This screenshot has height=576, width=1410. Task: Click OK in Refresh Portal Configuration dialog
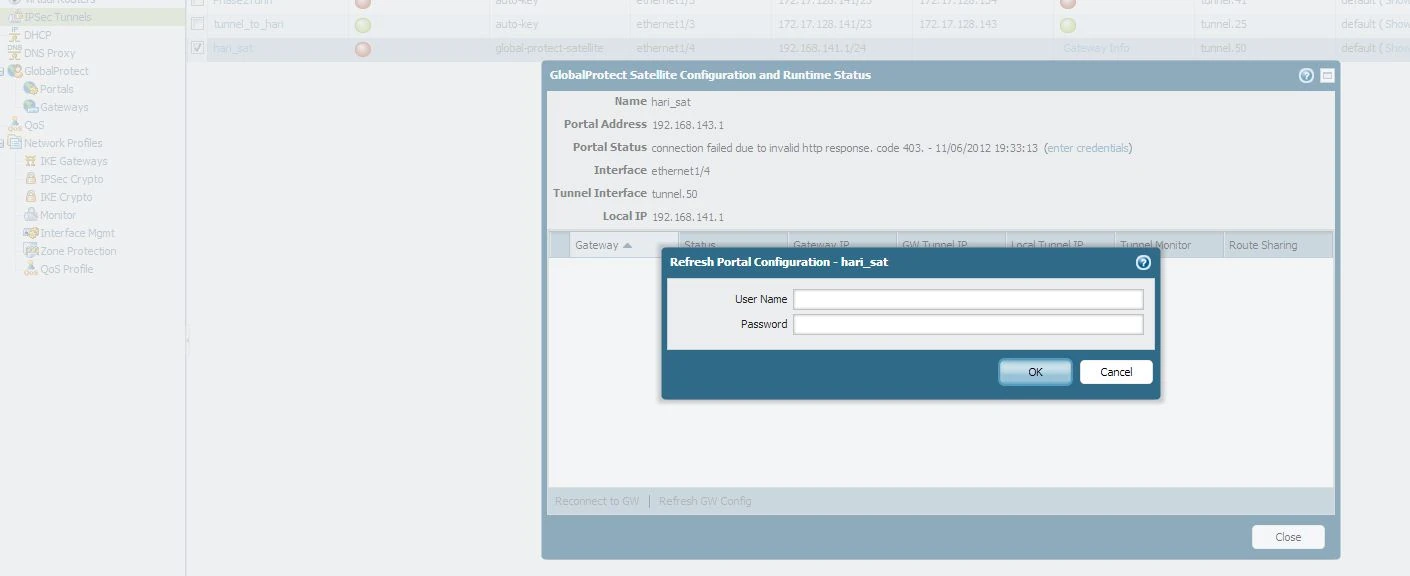[1035, 372]
